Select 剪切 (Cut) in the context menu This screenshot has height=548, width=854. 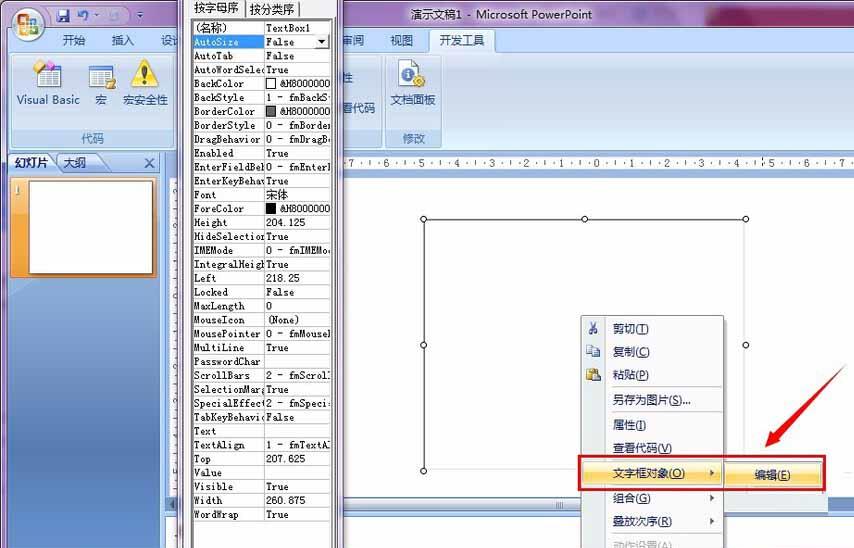[630, 329]
